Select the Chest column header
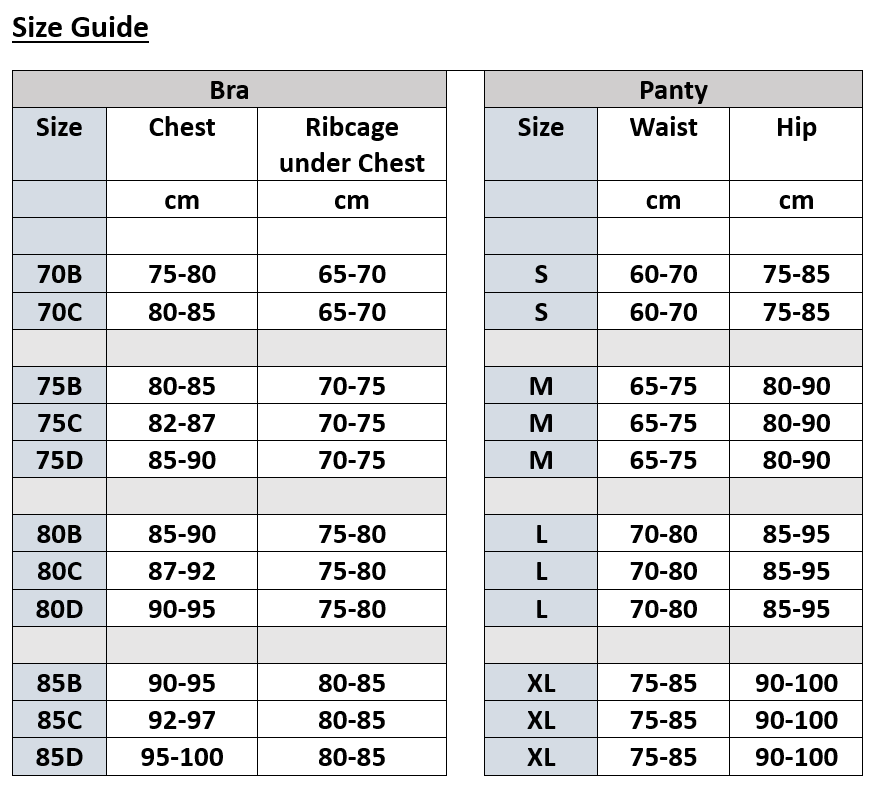 [181, 128]
